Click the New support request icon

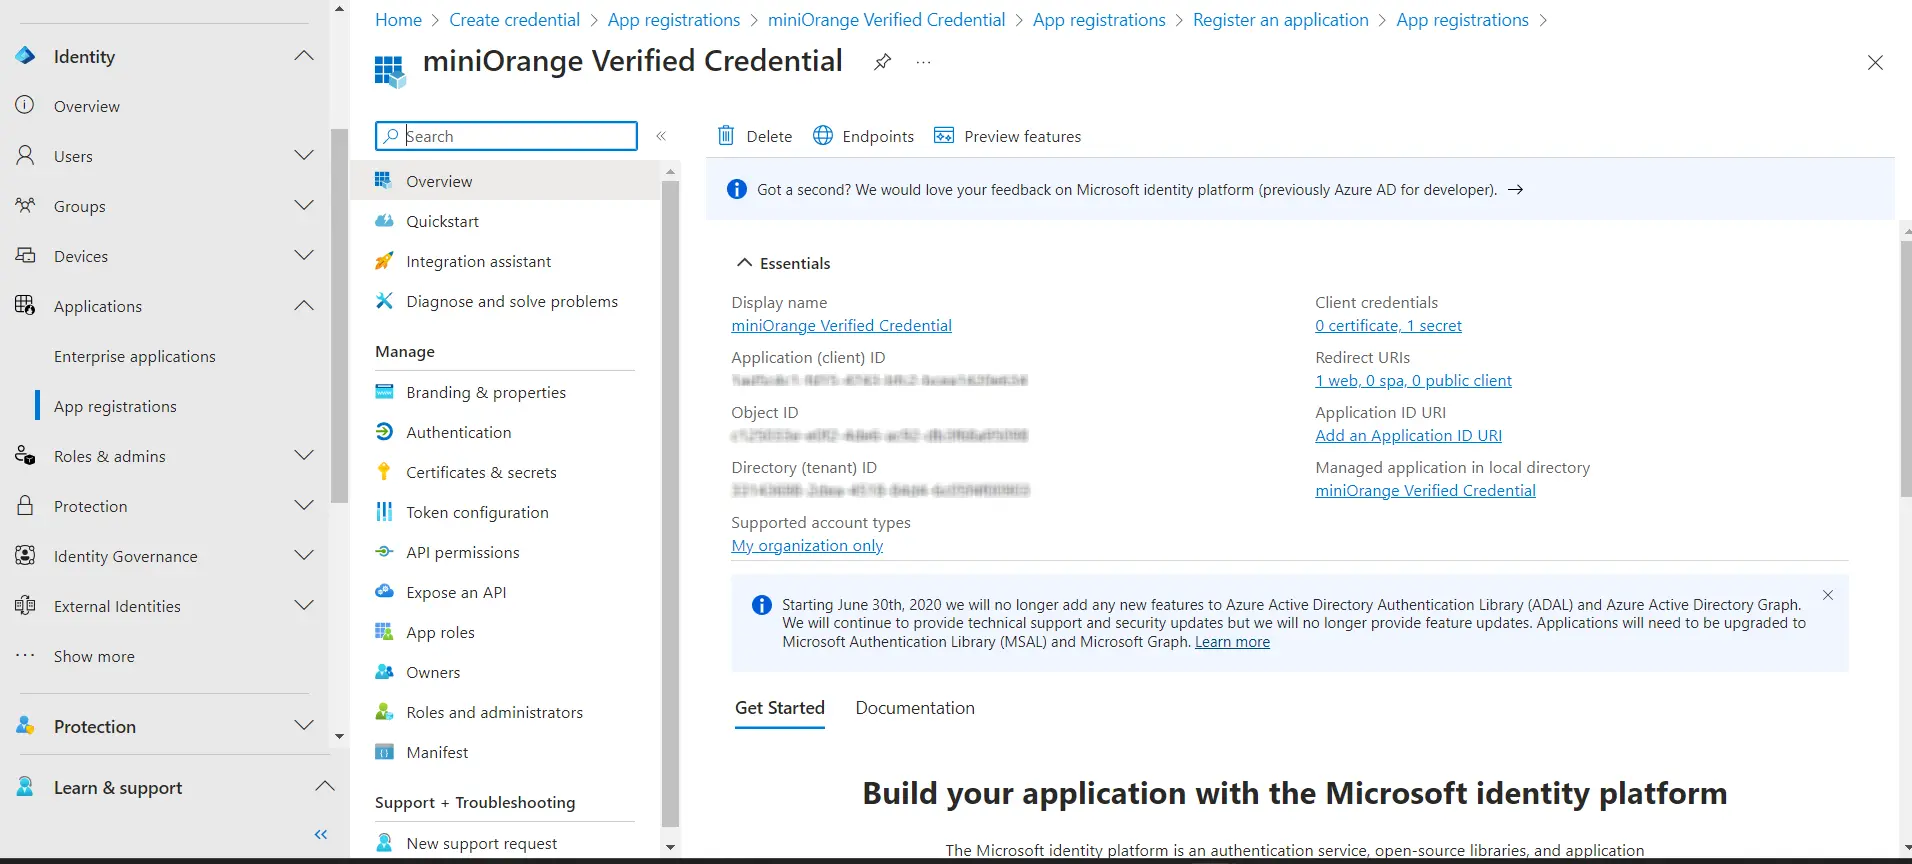point(383,843)
